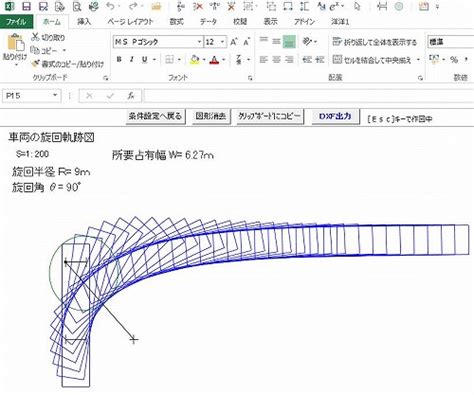
Task: Click the Cut (切り取り) scissors icon
Action: pyautogui.click(x=35, y=37)
